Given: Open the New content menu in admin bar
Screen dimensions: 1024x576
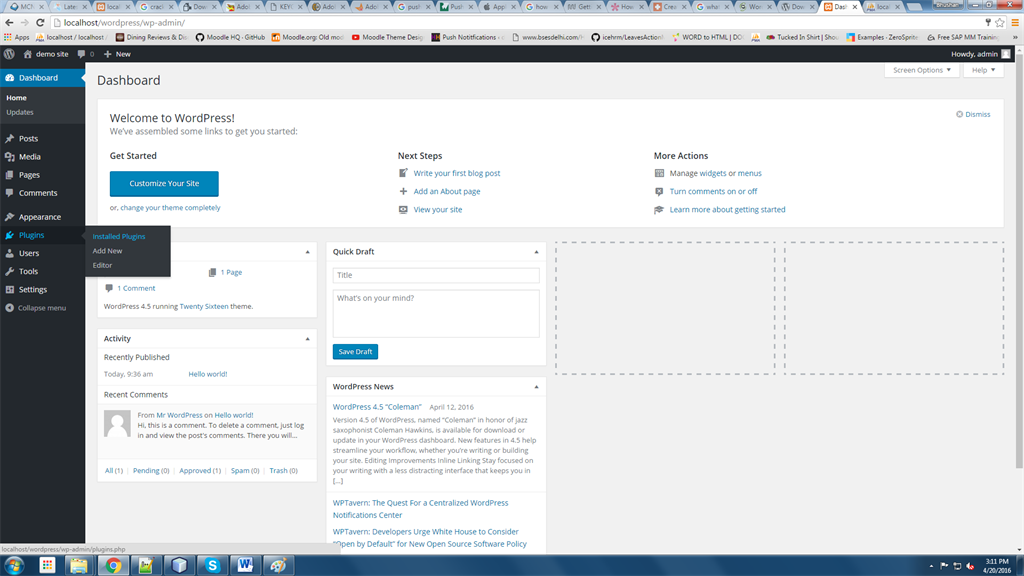Looking at the screenshot, I should (117, 54).
